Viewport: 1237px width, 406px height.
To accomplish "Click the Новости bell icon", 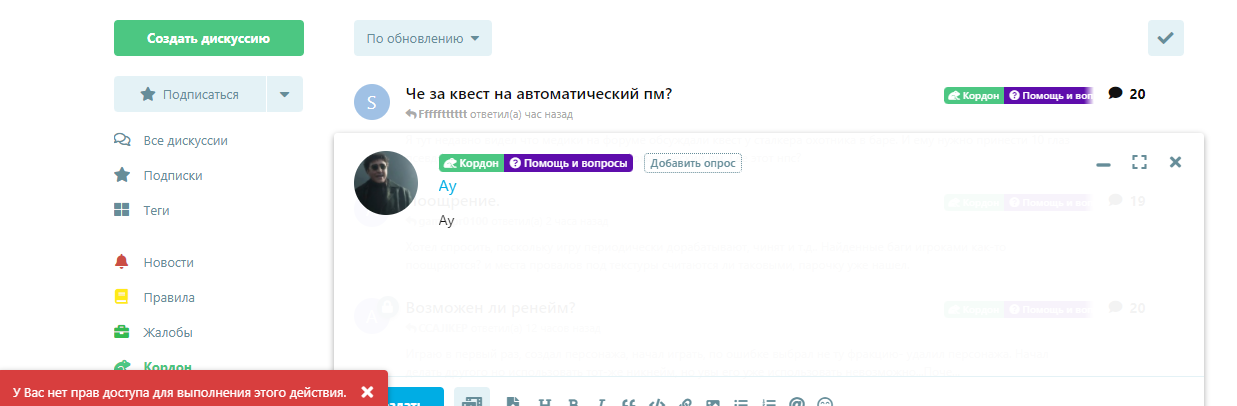I will tap(122, 262).
